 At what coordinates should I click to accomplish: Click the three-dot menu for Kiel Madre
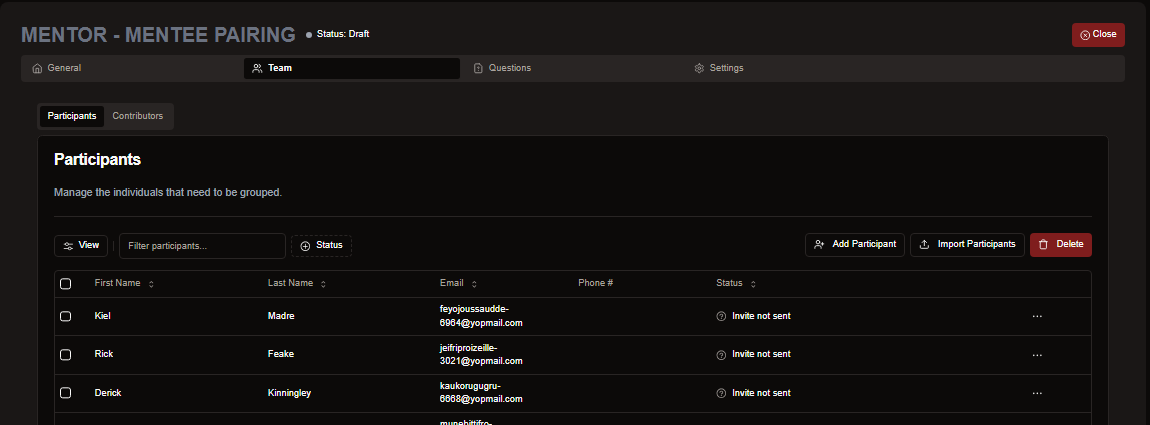[x=1037, y=316]
